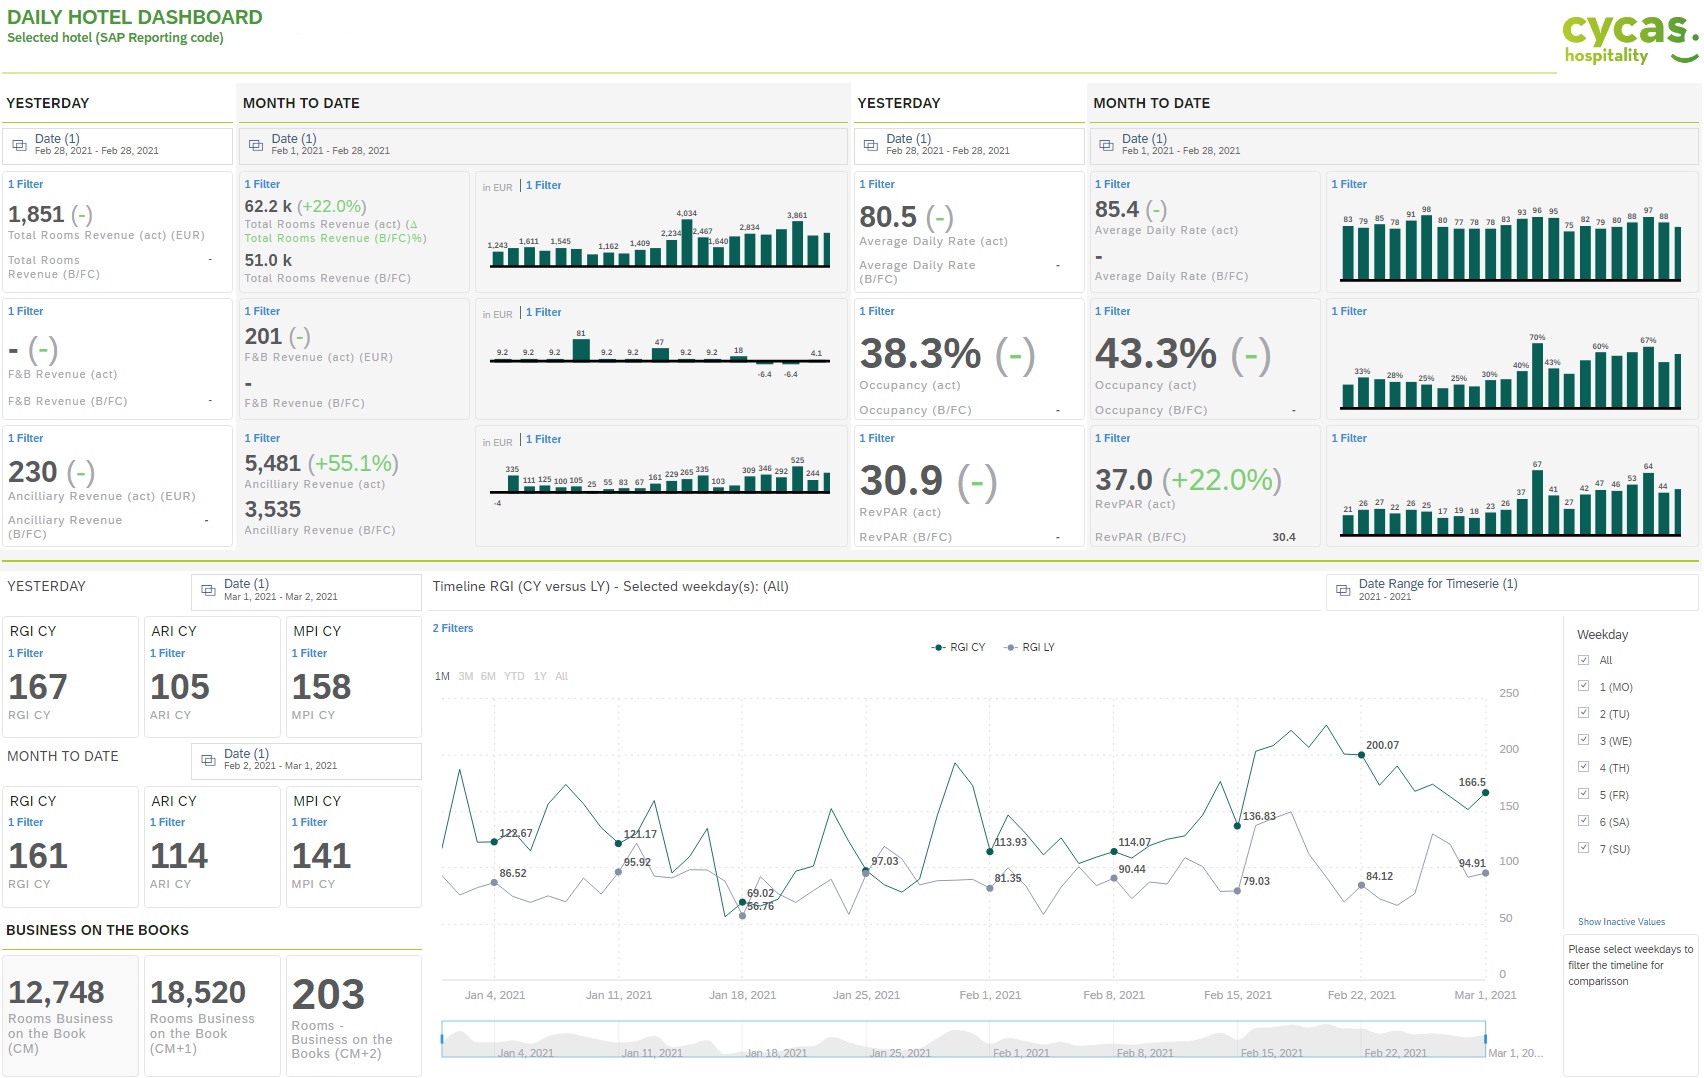Toggle the 2 (TU) weekday checkbox

tap(1583, 714)
